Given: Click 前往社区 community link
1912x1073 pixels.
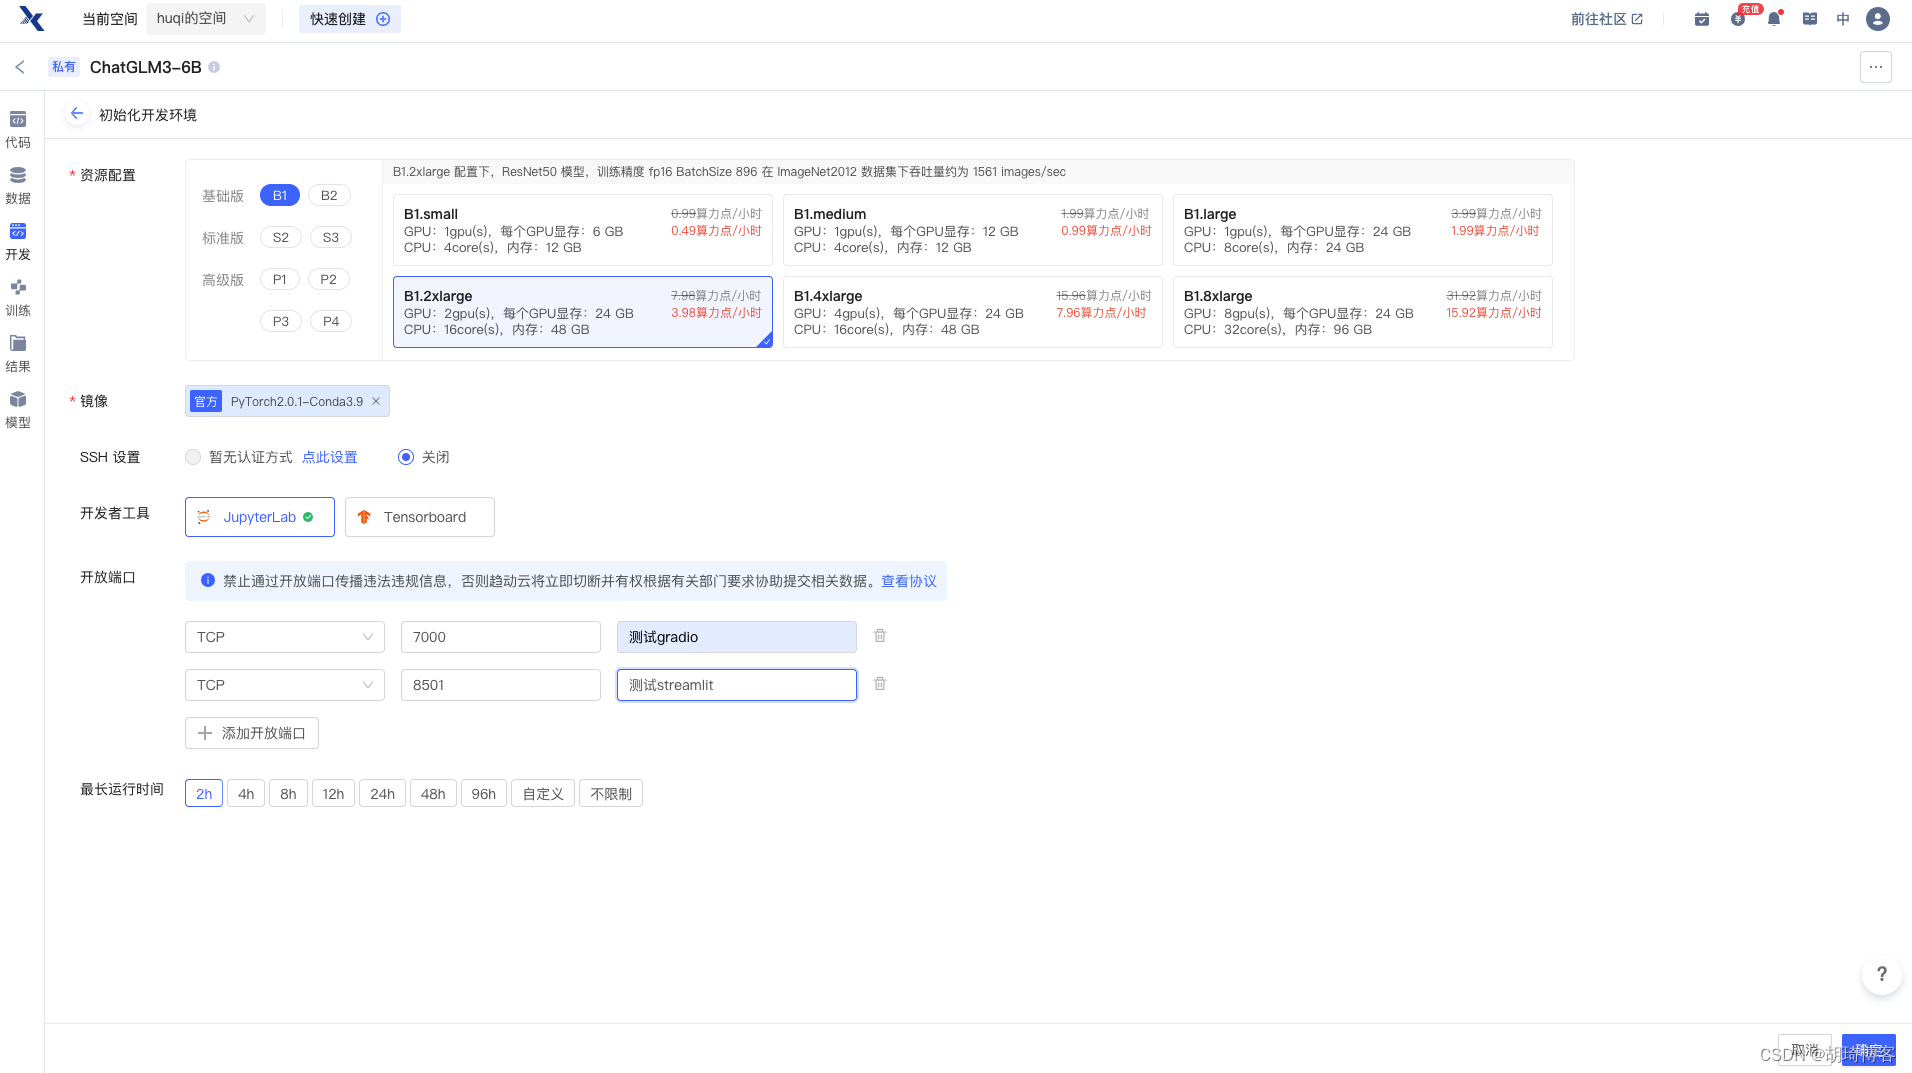Looking at the screenshot, I should 1606,19.
